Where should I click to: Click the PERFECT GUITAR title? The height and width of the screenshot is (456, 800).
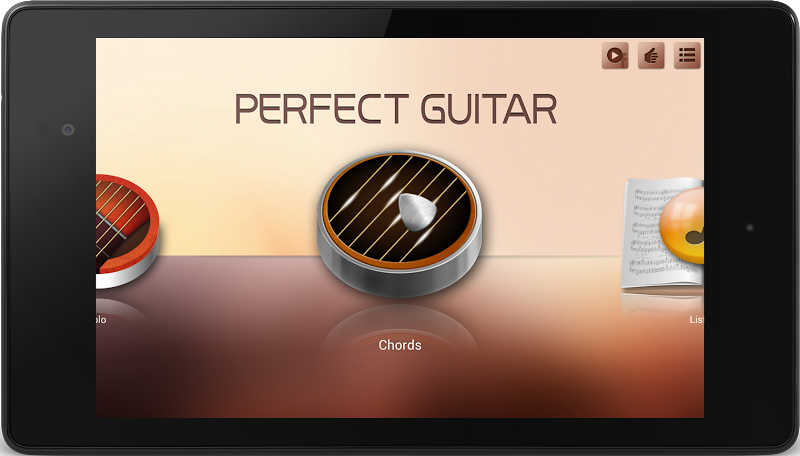click(396, 109)
